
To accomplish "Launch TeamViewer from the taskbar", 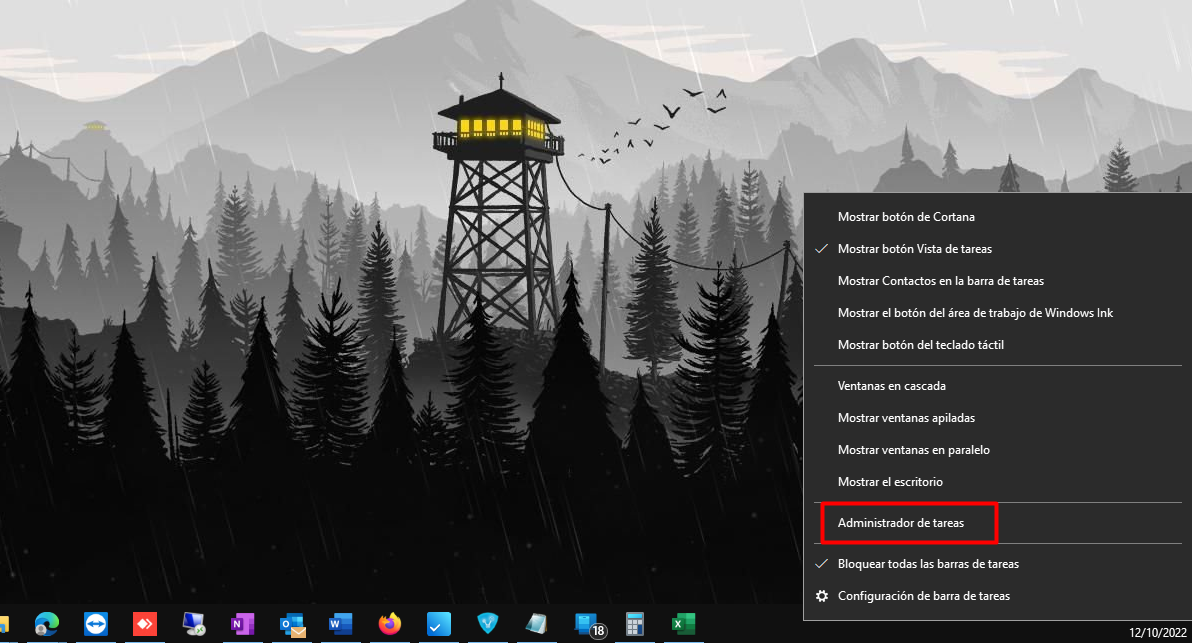I will pos(96,624).
